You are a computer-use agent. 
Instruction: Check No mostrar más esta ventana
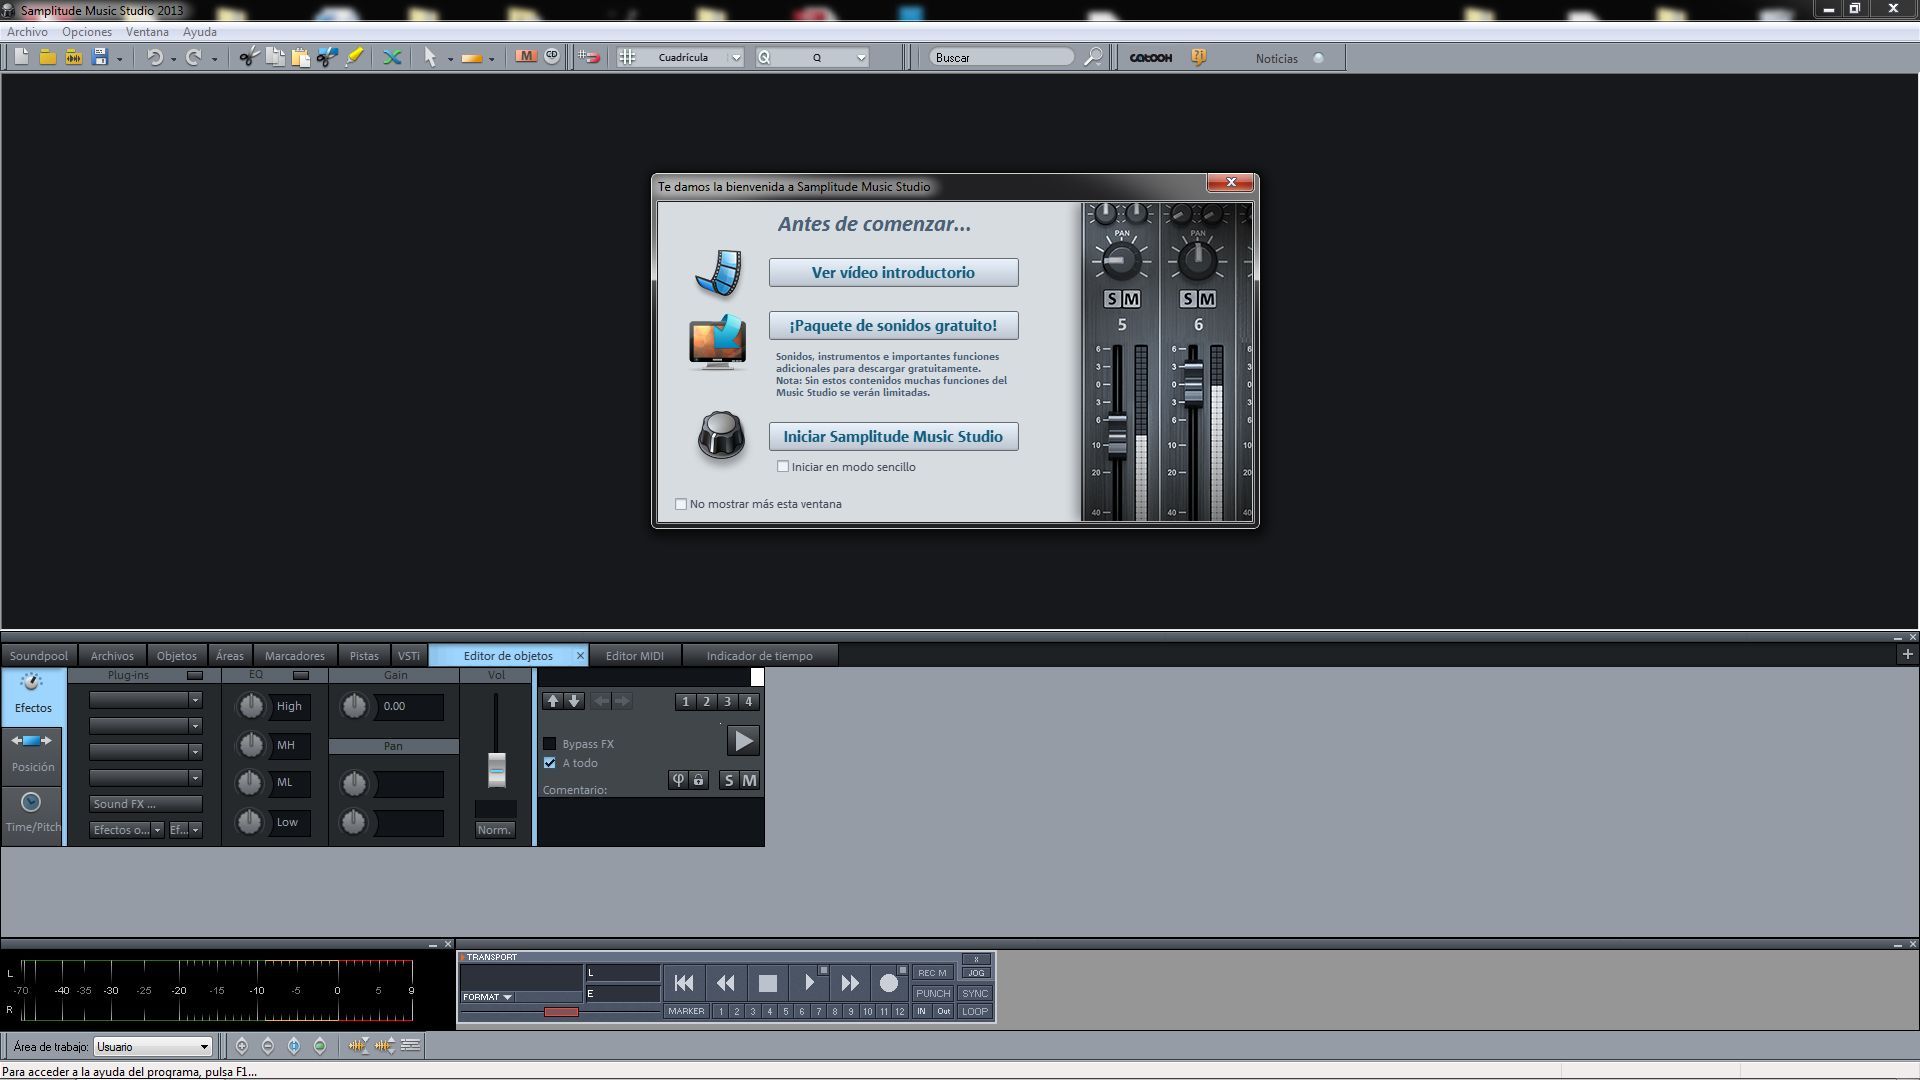[x=681, y=504]
